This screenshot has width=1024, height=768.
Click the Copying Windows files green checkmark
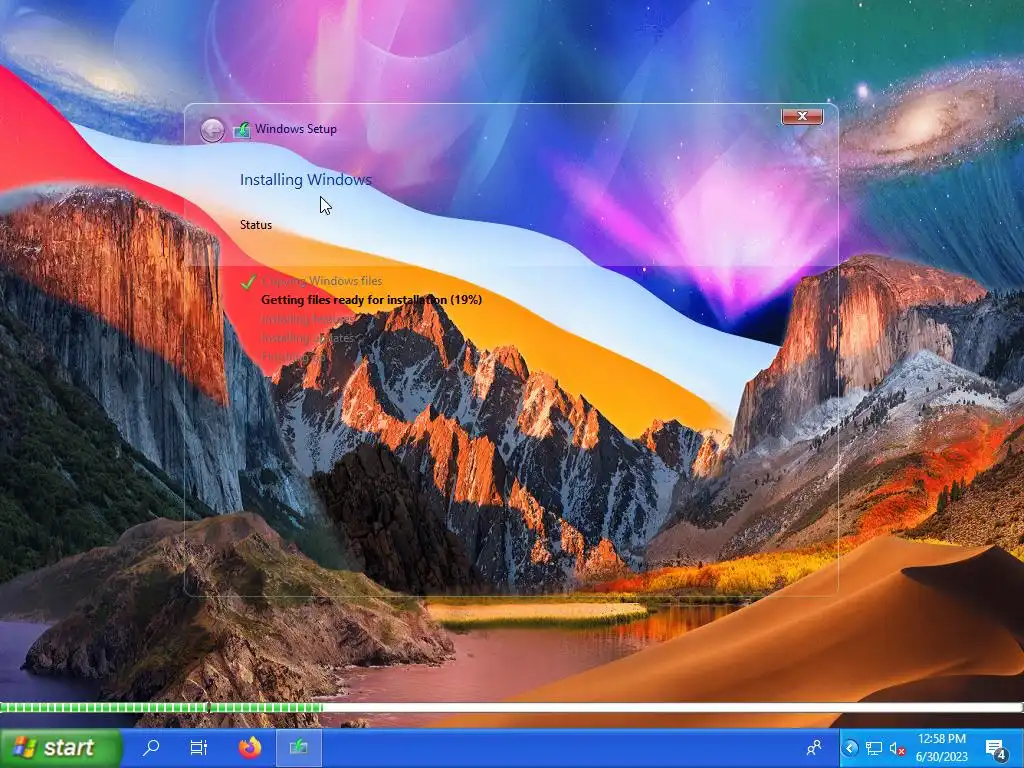248,281
